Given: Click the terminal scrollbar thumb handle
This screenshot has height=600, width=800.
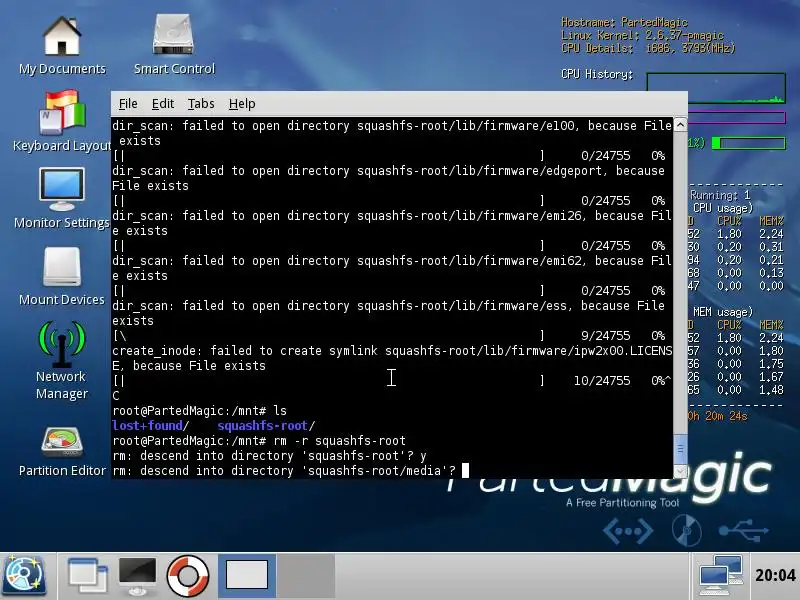Looking at the screenshot, I should coord(680,449).
